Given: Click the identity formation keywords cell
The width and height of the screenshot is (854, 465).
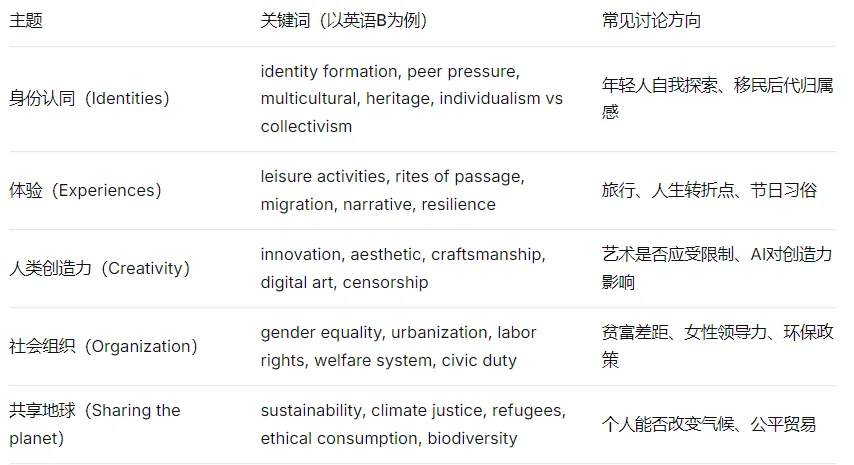Looking at the screenshot, I should [x=412, y=99].
